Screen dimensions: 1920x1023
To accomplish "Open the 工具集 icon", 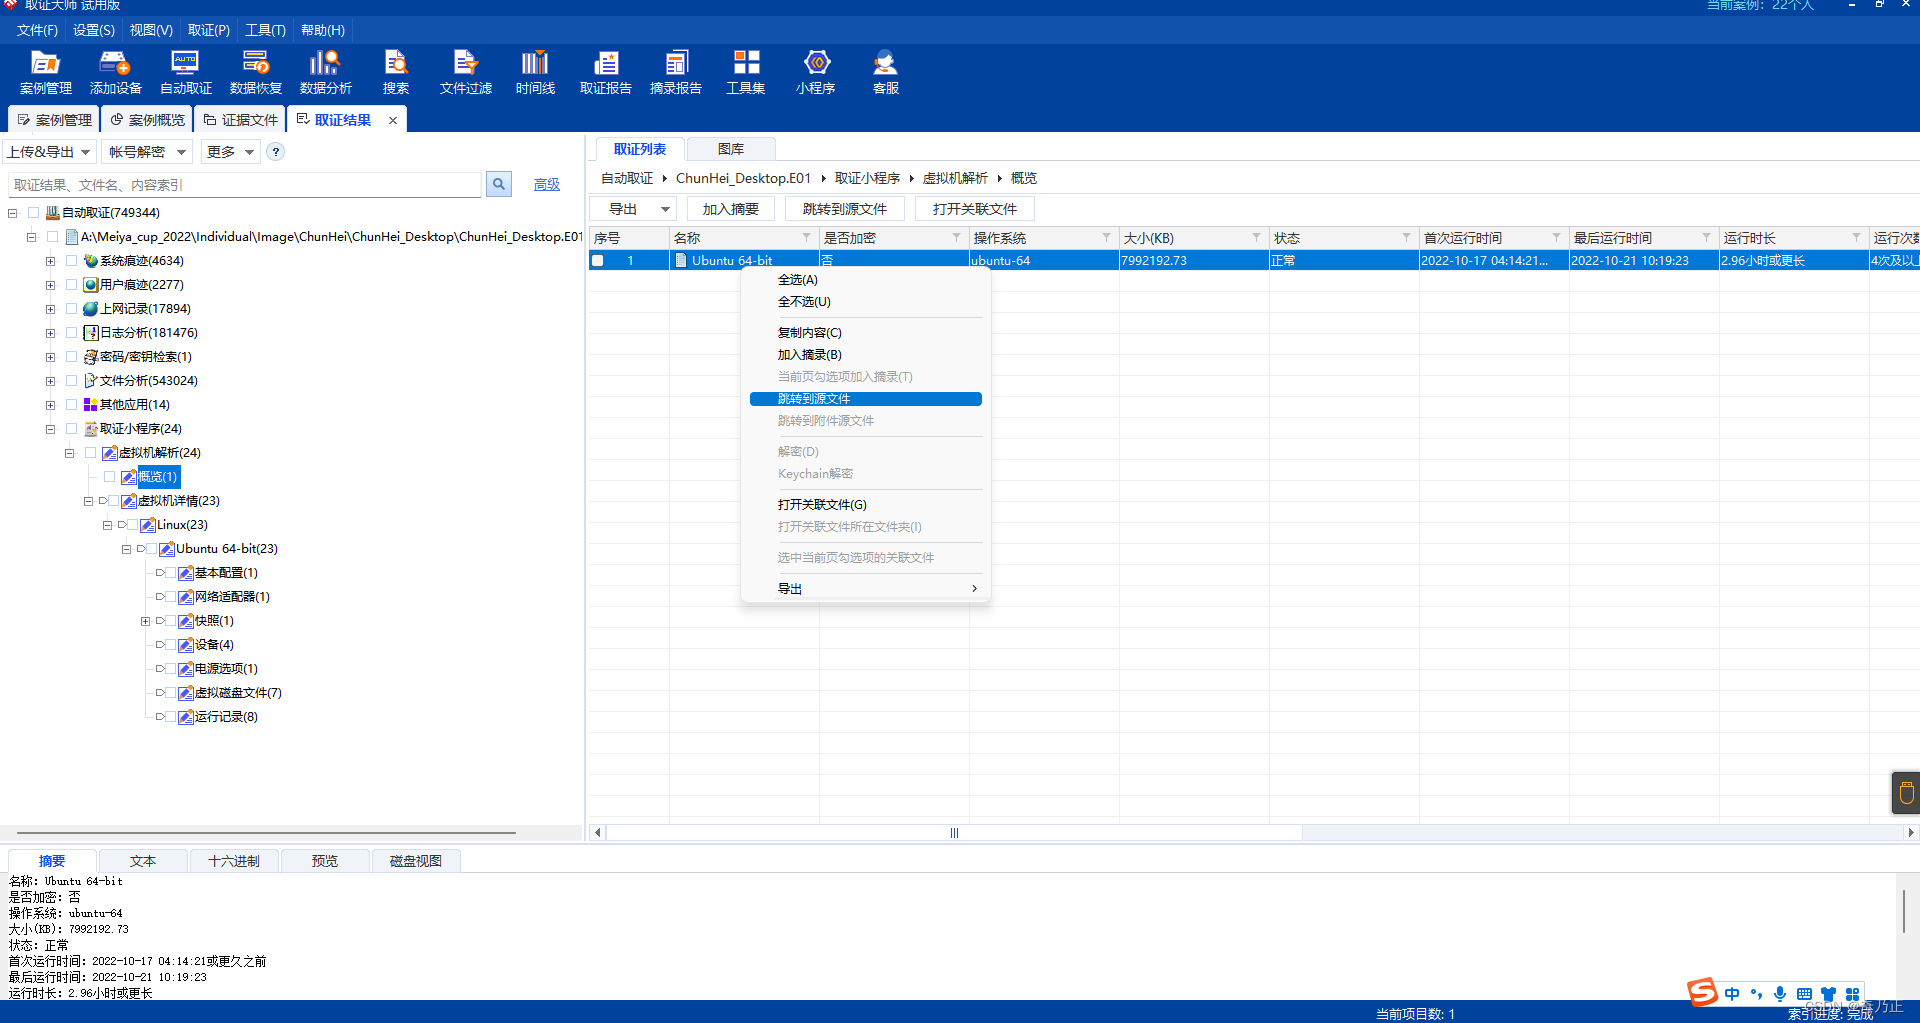I will [x=746, y=72].
